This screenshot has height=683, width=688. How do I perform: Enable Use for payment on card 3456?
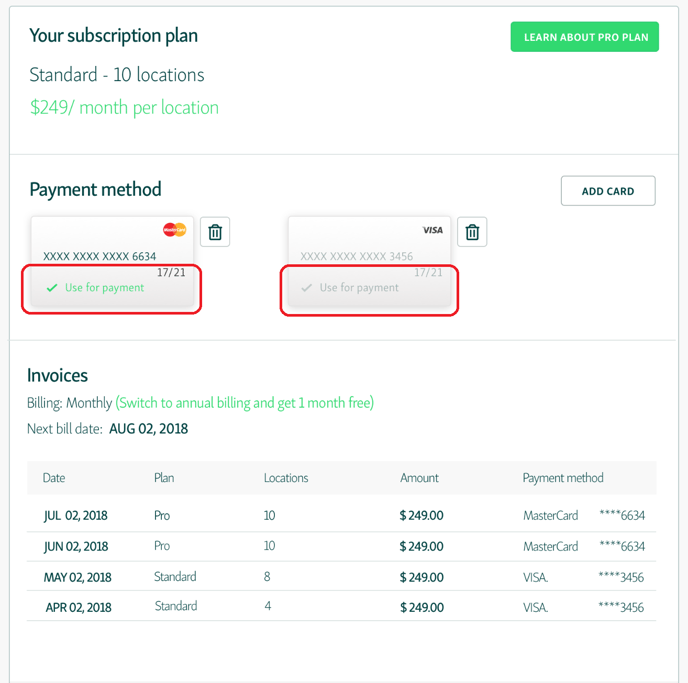350,288
